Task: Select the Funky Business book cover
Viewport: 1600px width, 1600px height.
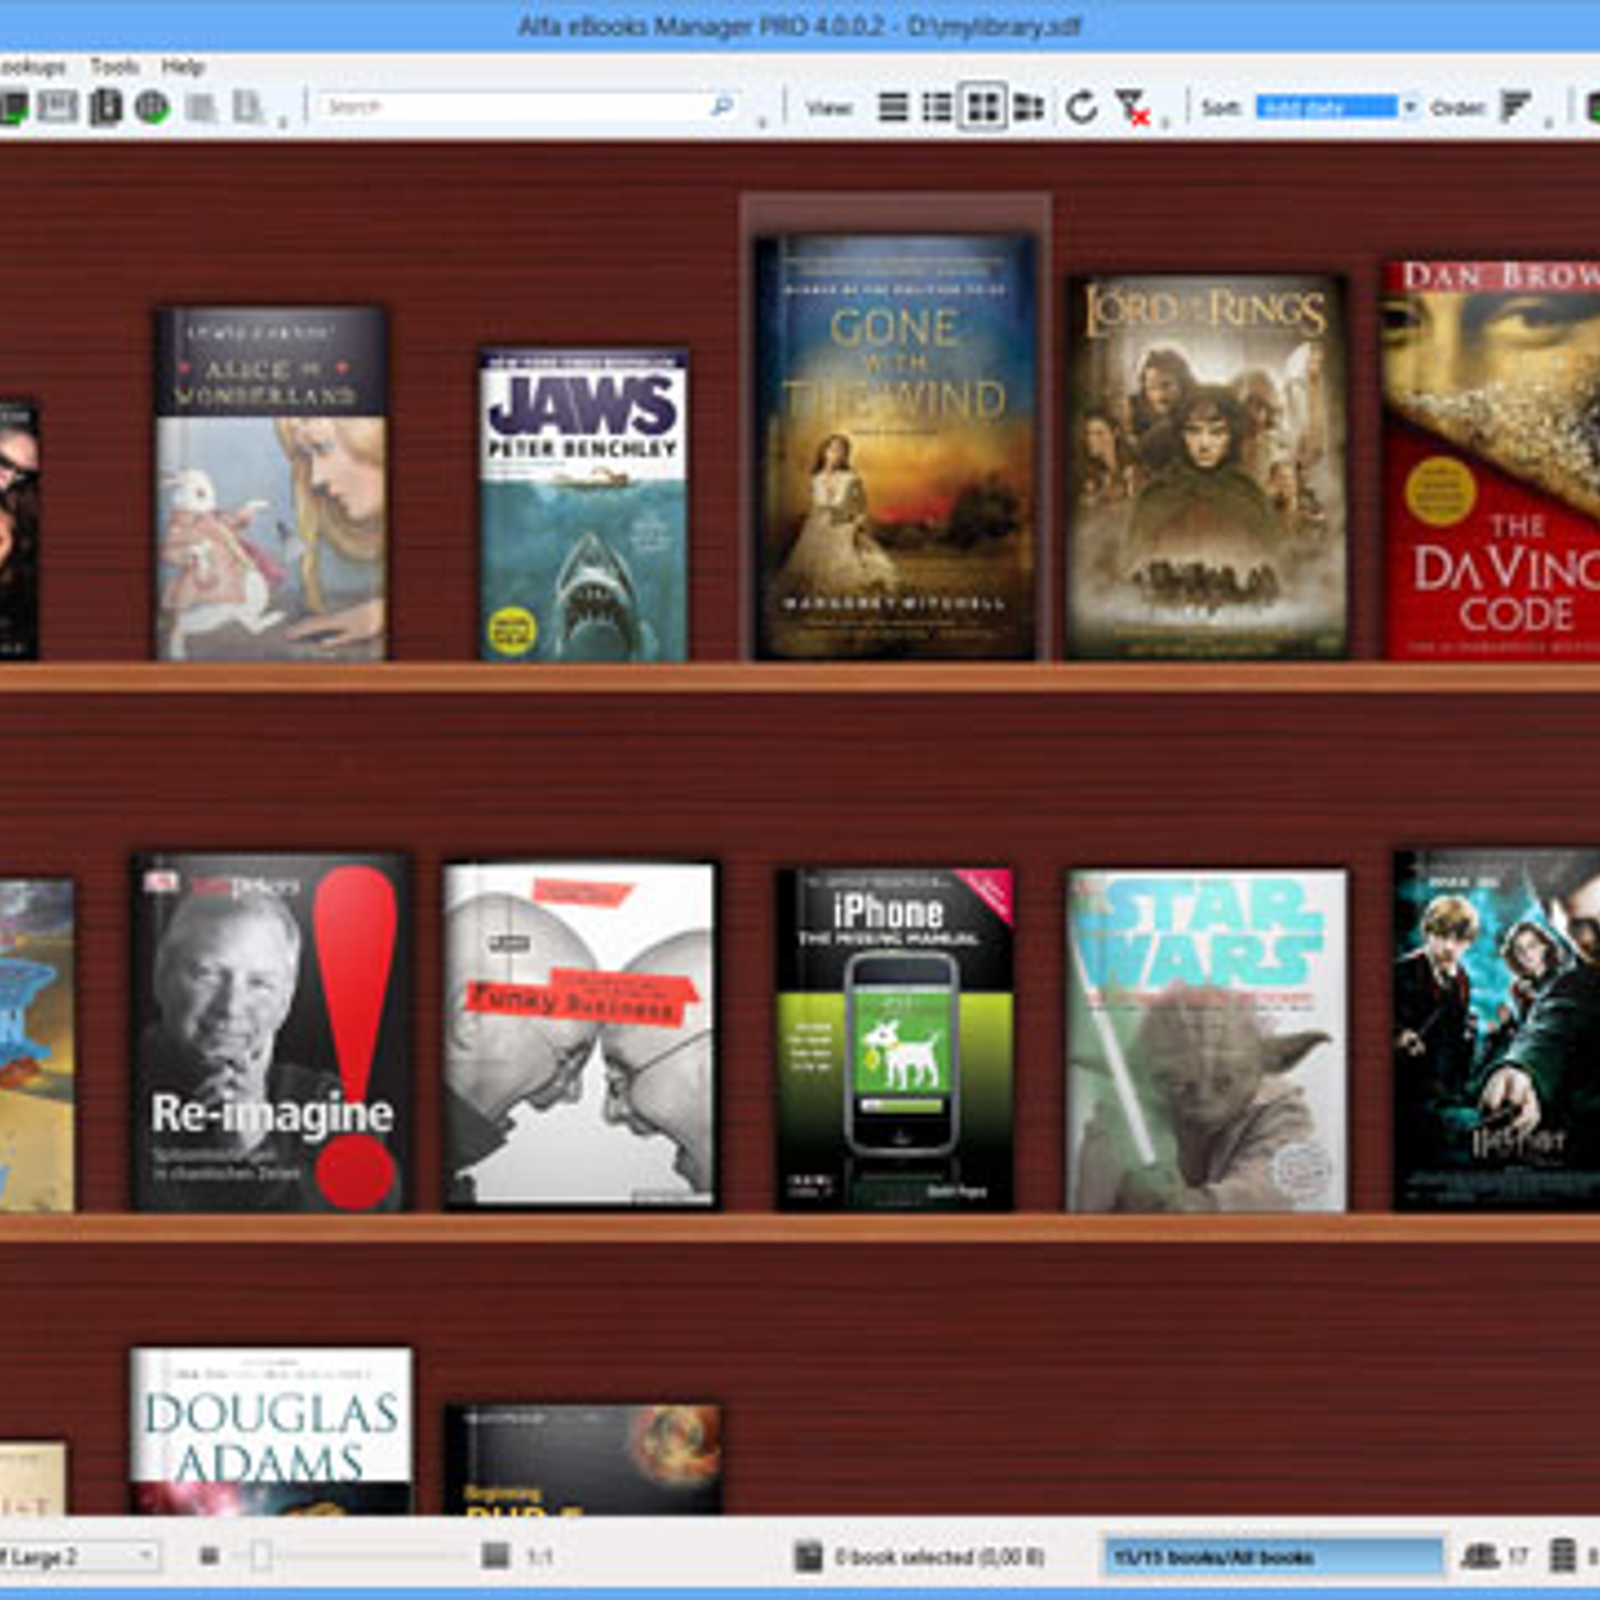Action: (581, 1037)
